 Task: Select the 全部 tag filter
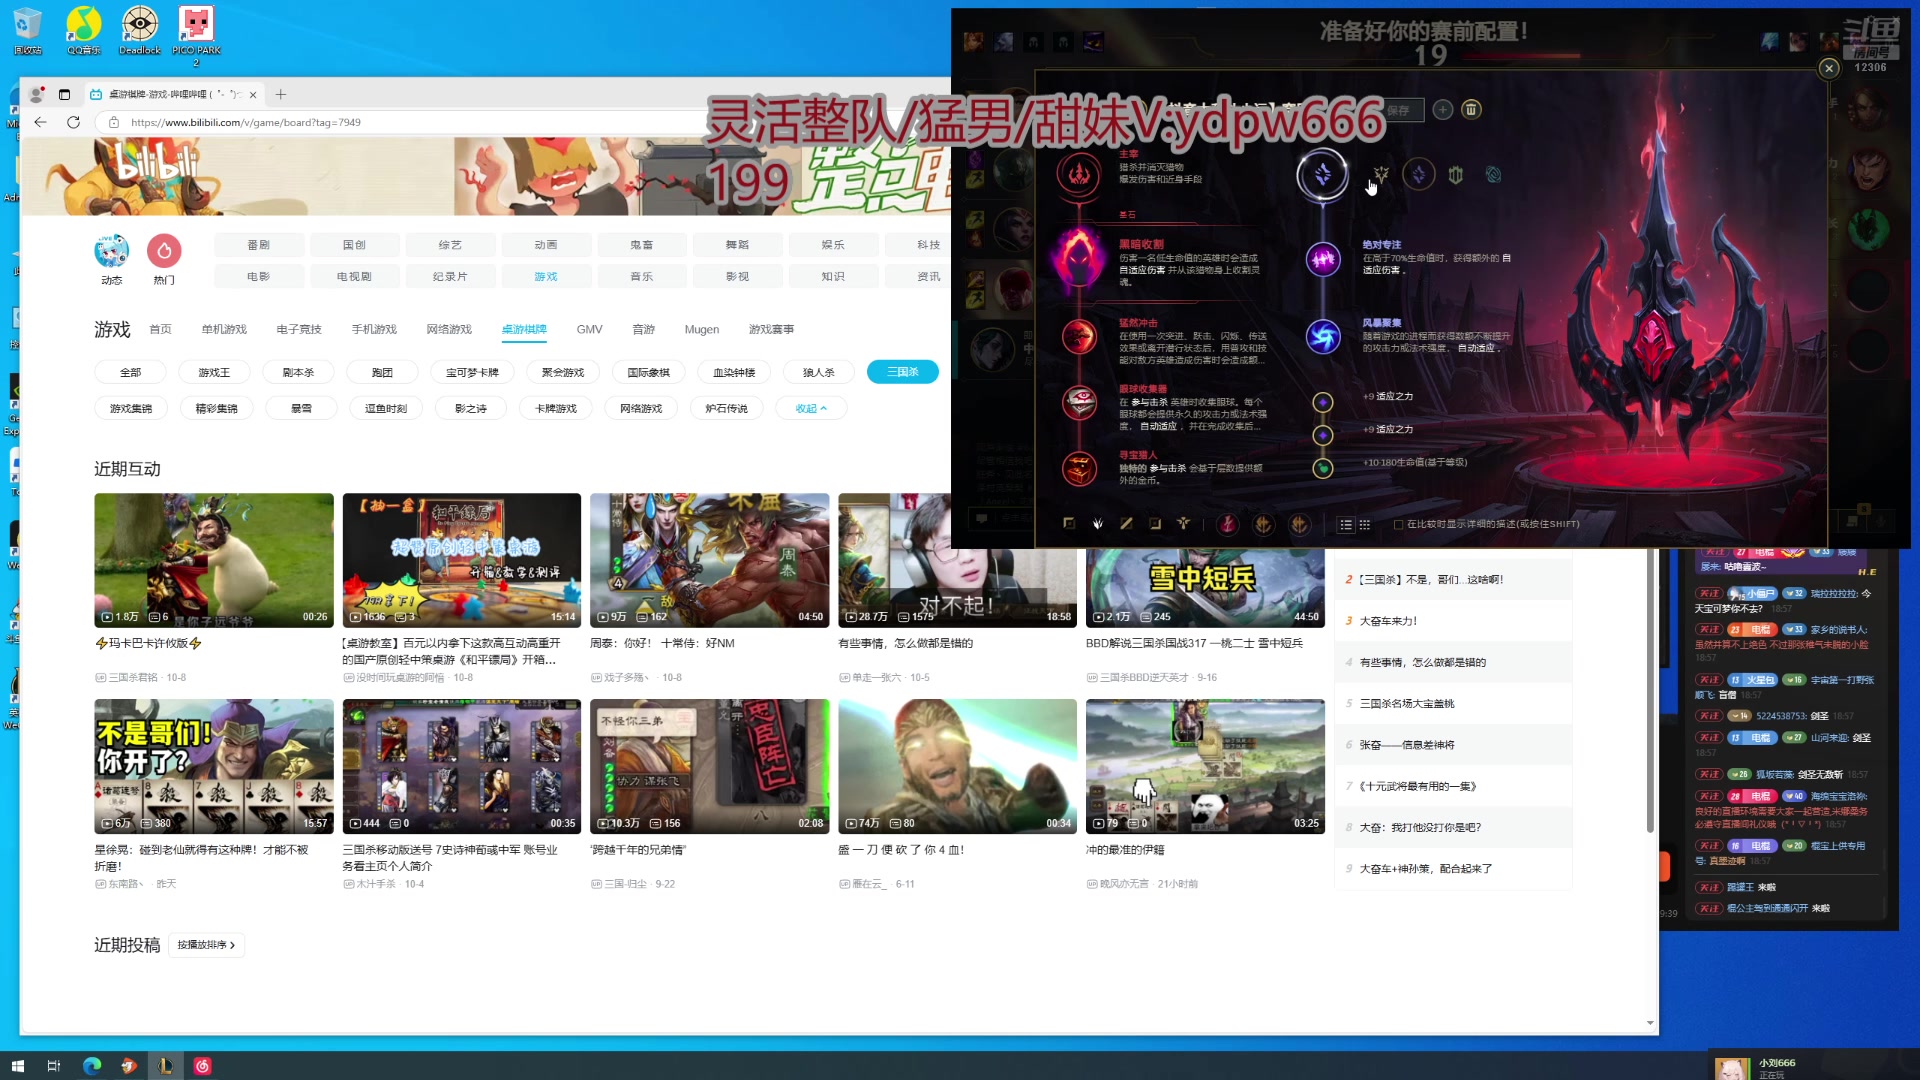130,372
